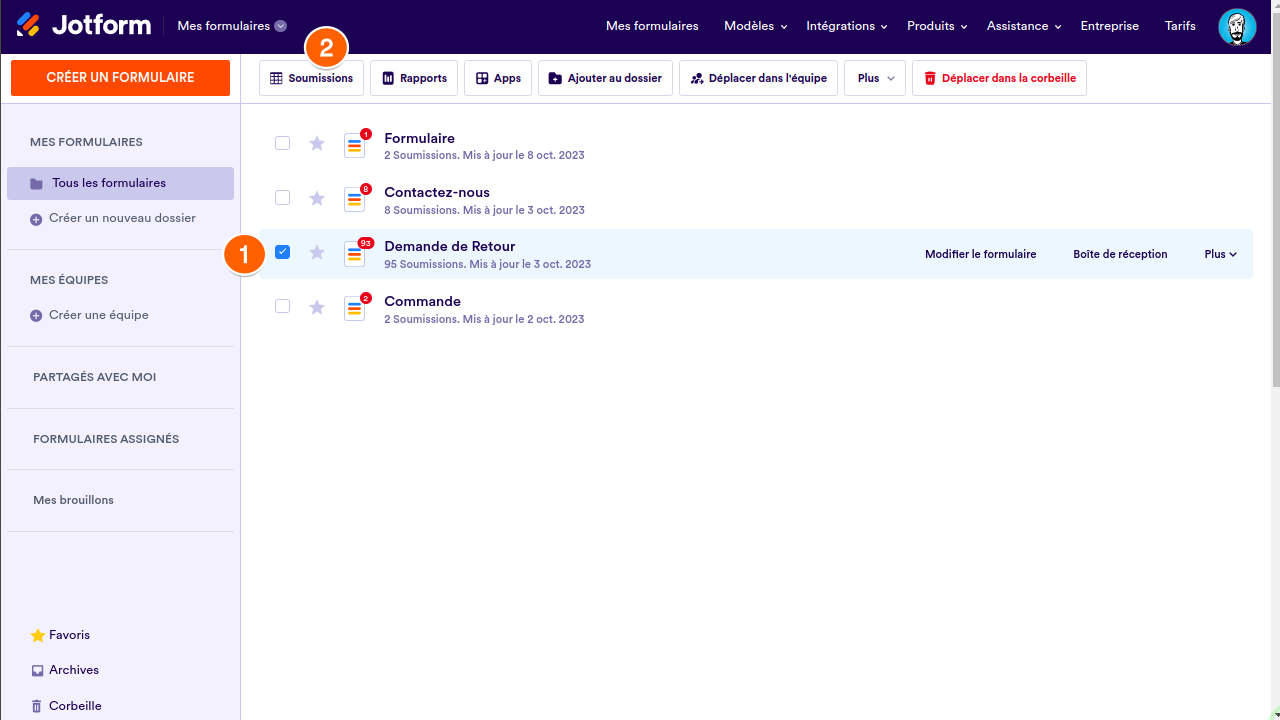
Task: Click the Formulaire form icon
Action: pyautogui.click(x=355, y=145)
